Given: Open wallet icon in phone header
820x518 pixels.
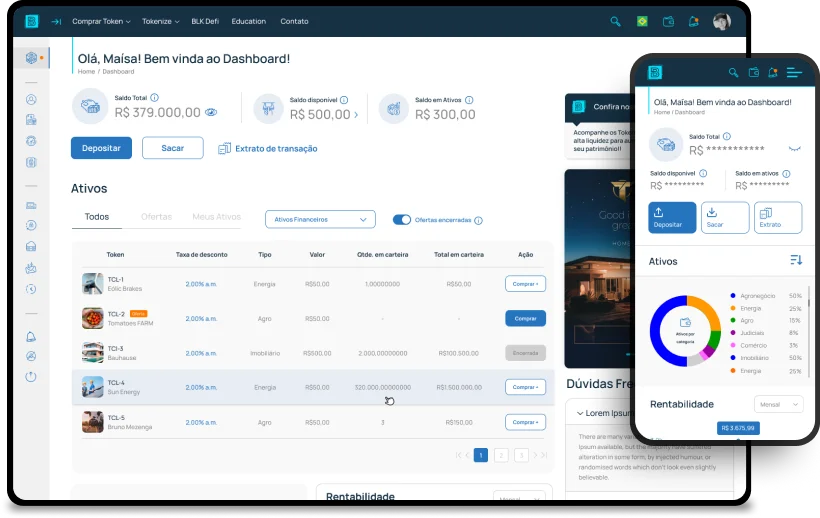Looking at the screenshot, I should (x=754, y=73).
